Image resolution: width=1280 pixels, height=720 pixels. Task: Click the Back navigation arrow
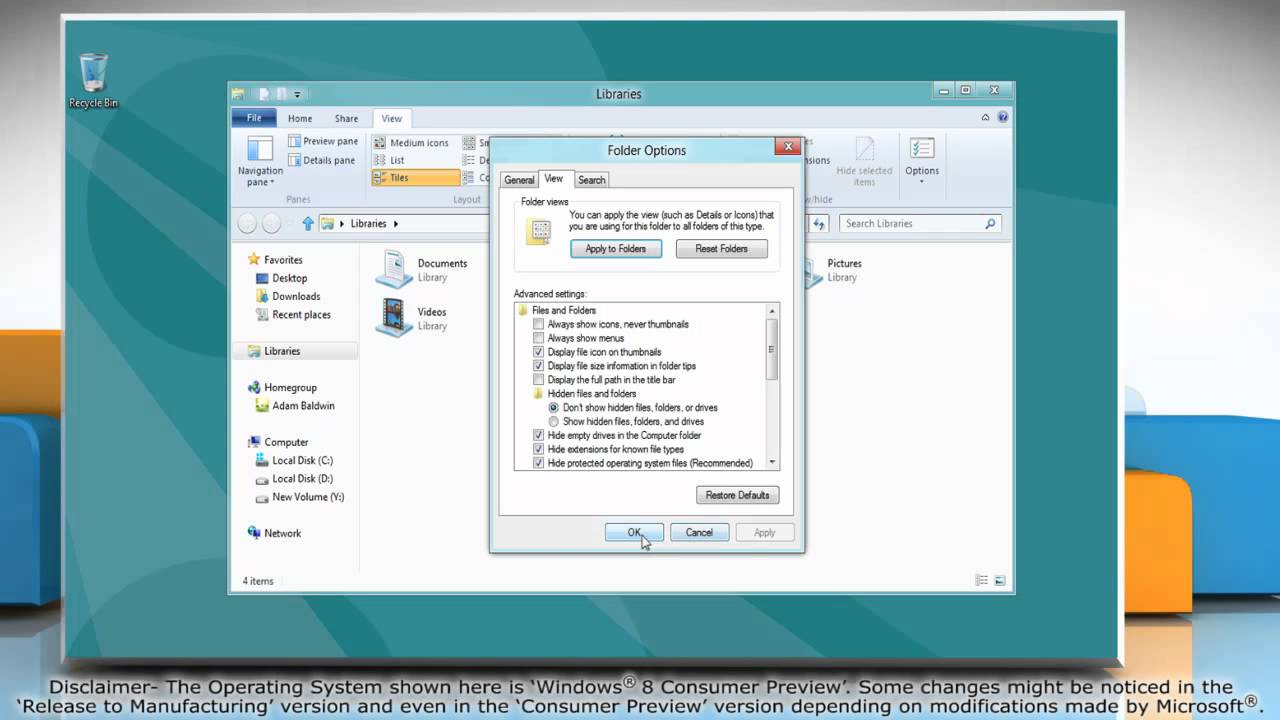coord(247,224)
